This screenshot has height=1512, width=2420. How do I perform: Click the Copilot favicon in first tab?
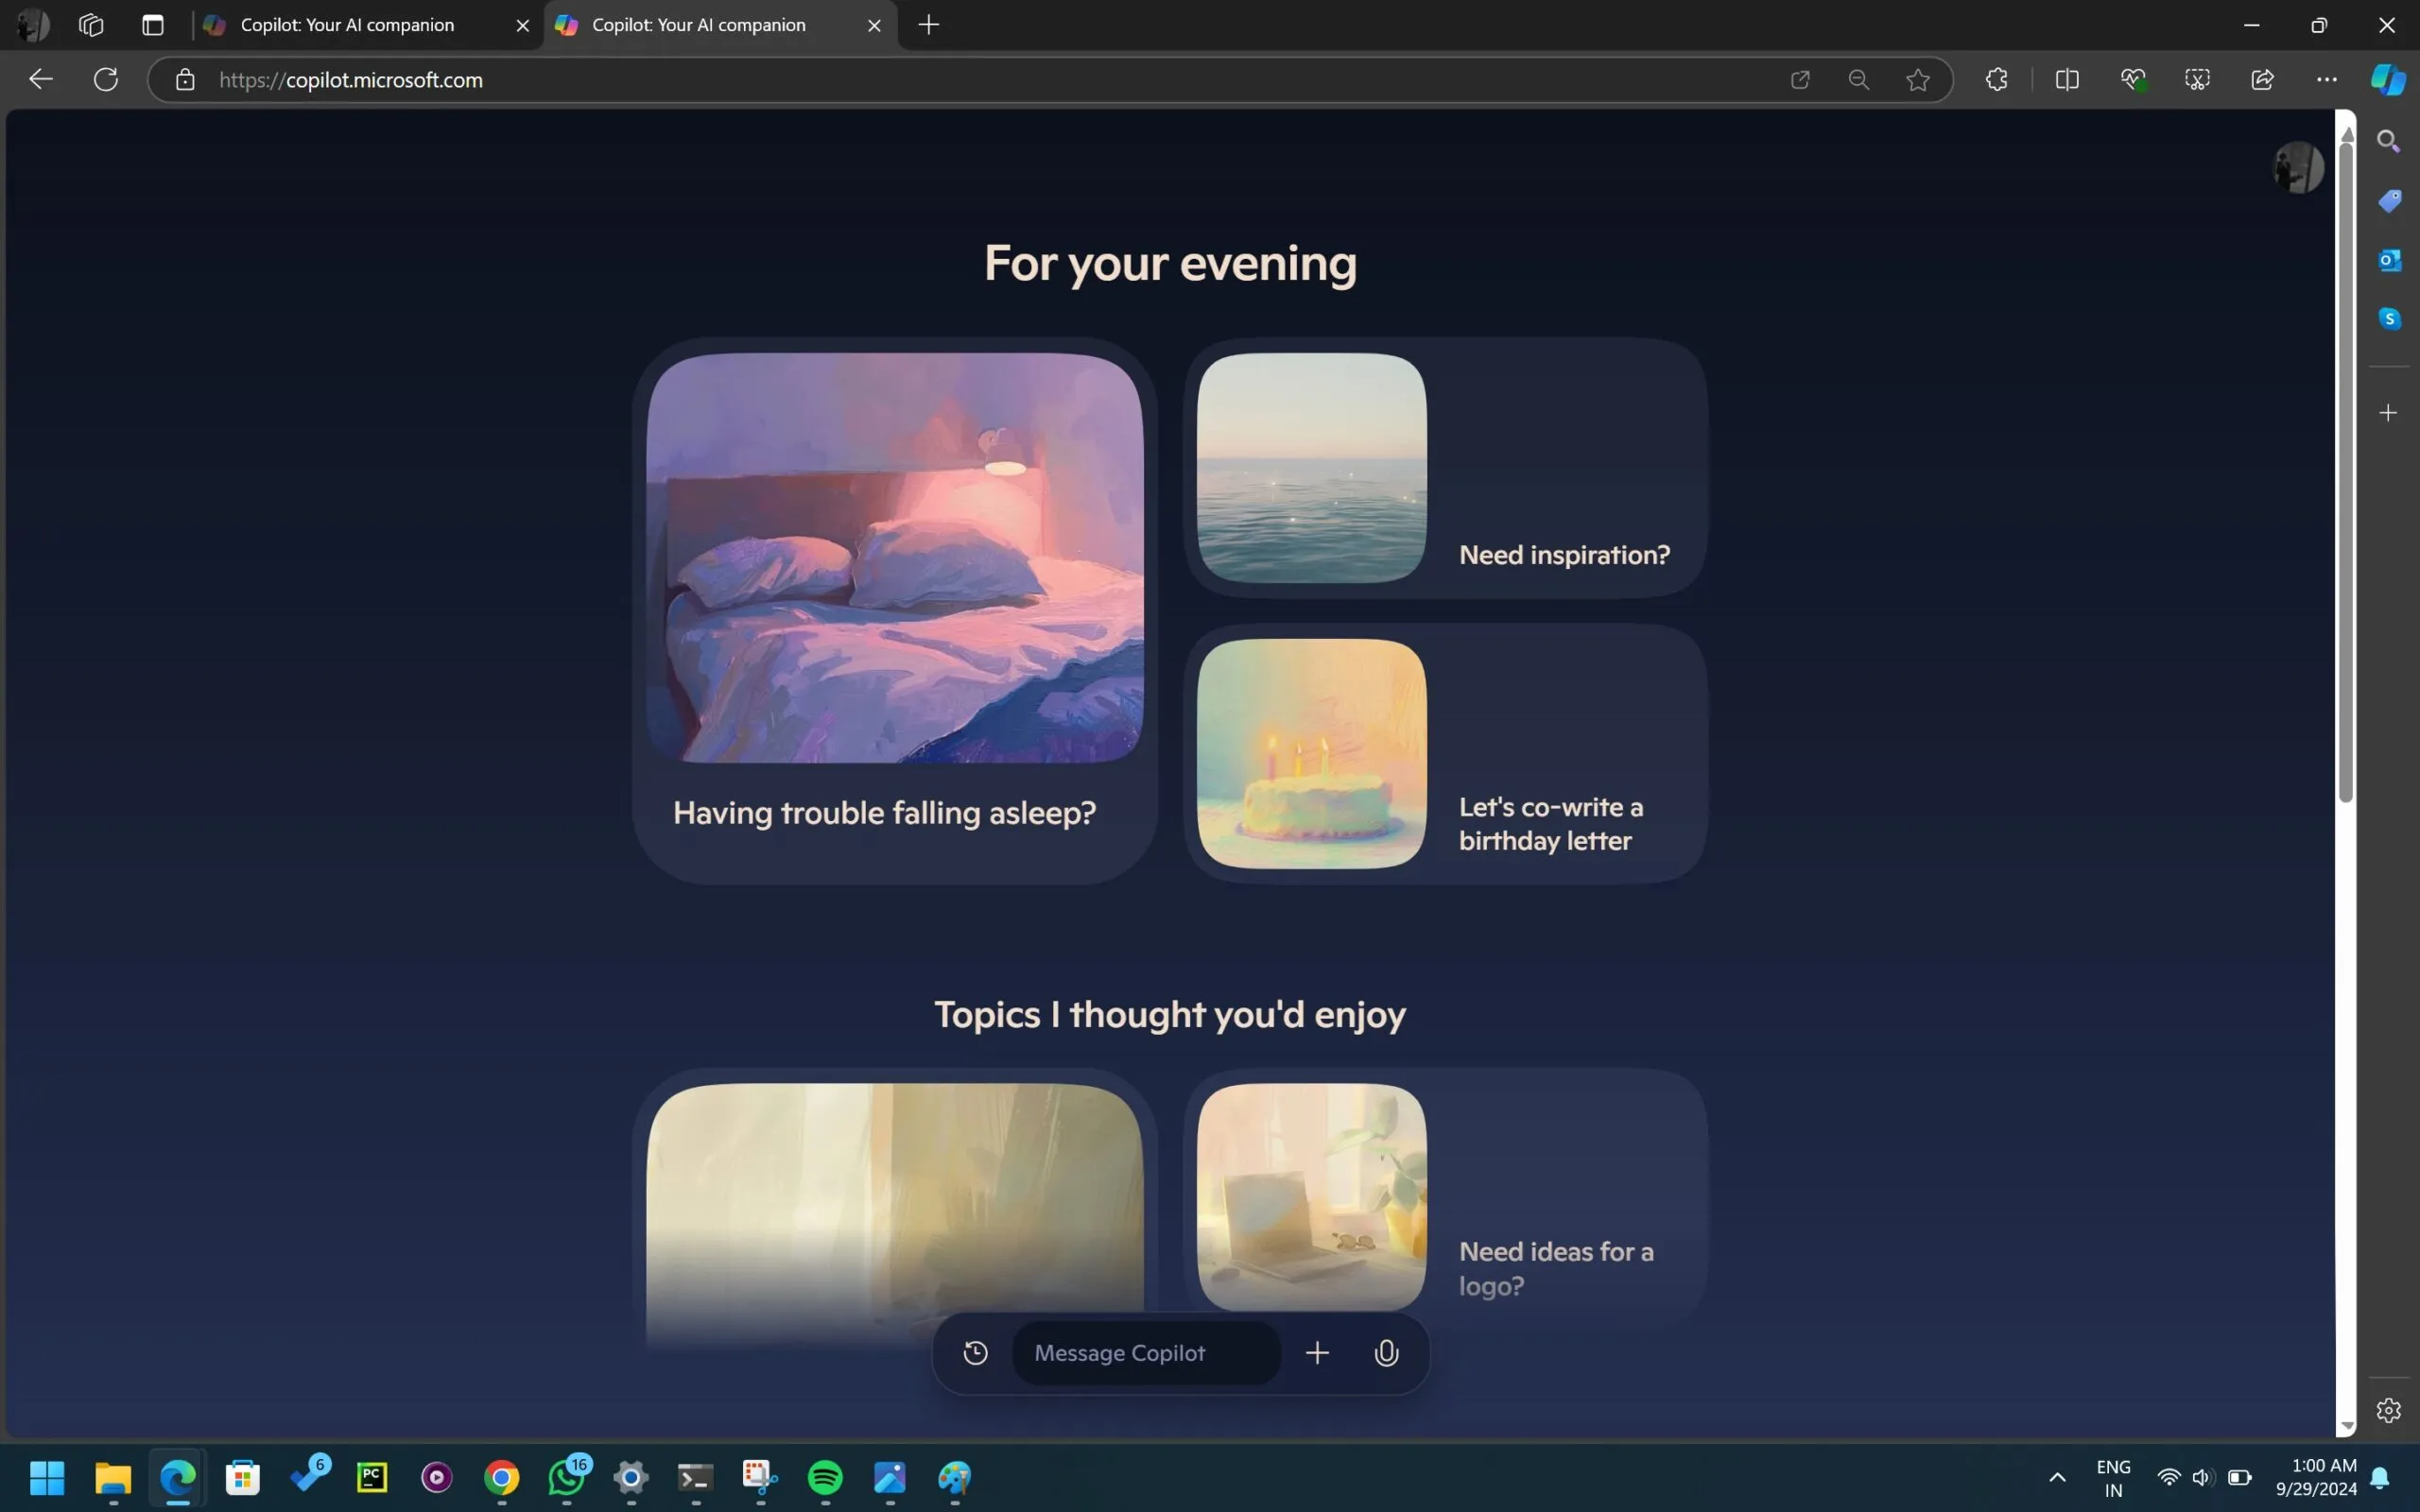[x=215, y=25]
